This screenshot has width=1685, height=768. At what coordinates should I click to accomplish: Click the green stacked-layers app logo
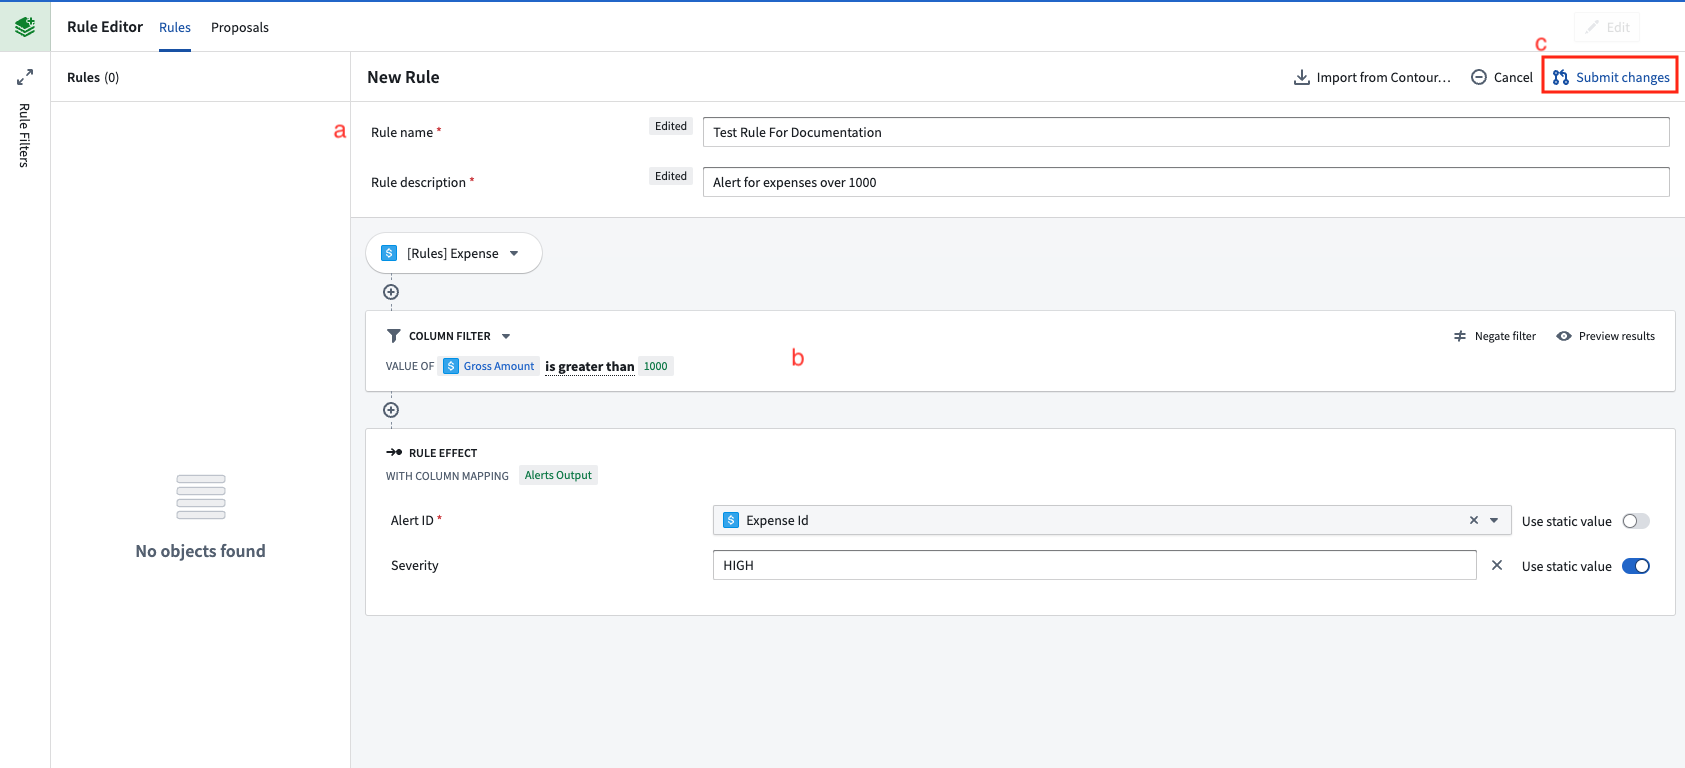click(25, 26)
